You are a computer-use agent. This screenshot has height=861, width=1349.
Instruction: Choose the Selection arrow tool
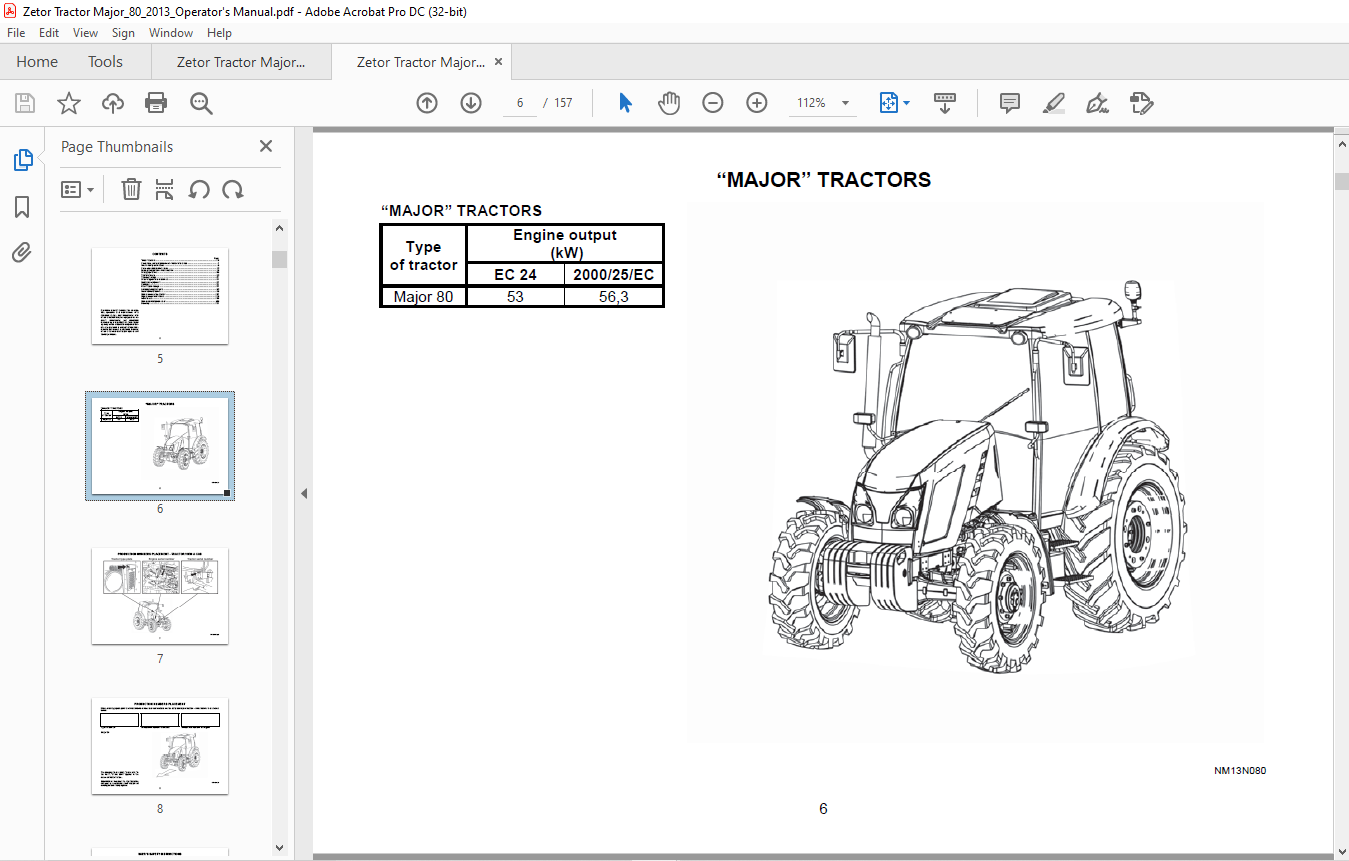pyautogui.click(x=626, y=103)
